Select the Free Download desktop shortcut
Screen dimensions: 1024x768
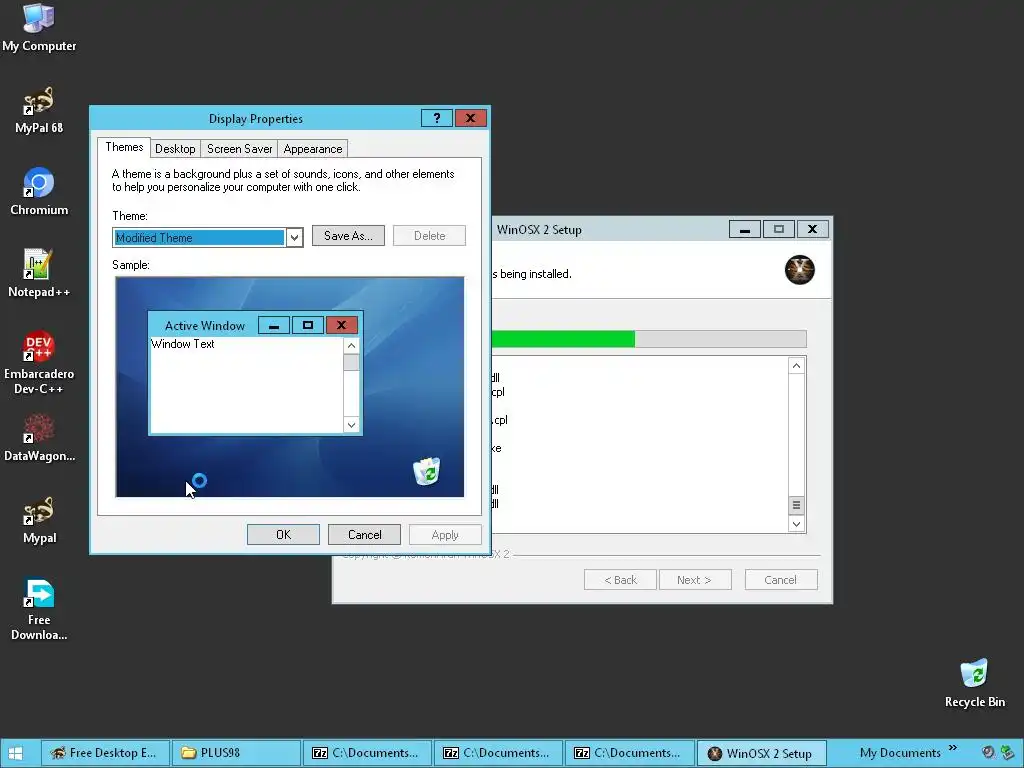tap(39, 609)
